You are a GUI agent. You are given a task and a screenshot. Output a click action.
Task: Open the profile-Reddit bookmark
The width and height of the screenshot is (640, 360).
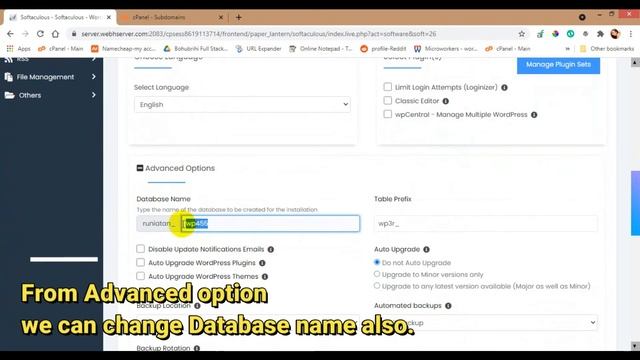pos(383,49)
